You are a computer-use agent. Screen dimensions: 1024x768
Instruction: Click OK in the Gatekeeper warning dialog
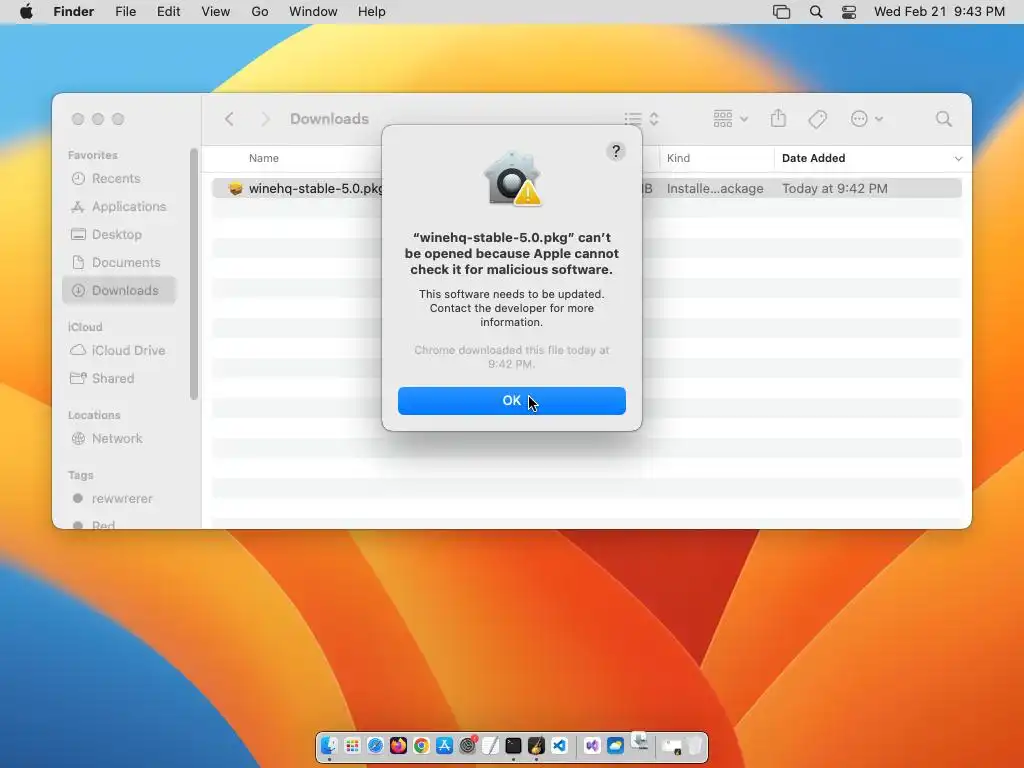pos(511,400)
